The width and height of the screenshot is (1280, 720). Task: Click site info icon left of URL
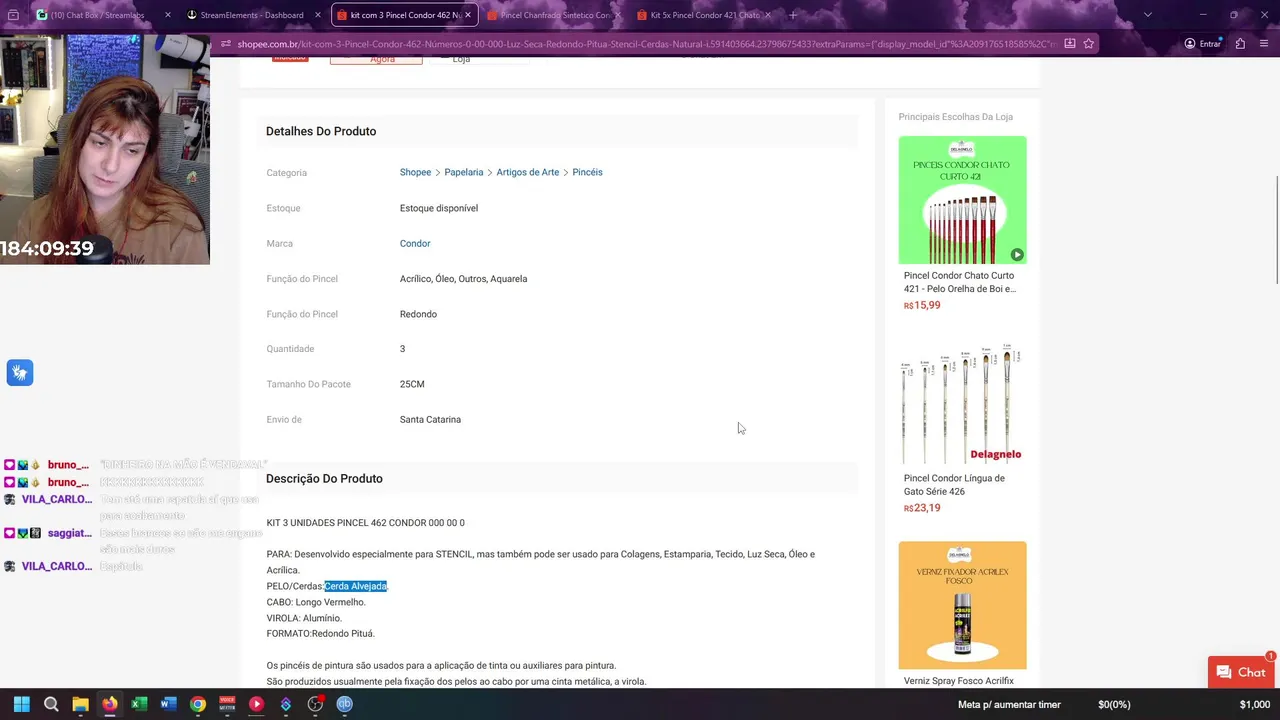pos(227,44)
